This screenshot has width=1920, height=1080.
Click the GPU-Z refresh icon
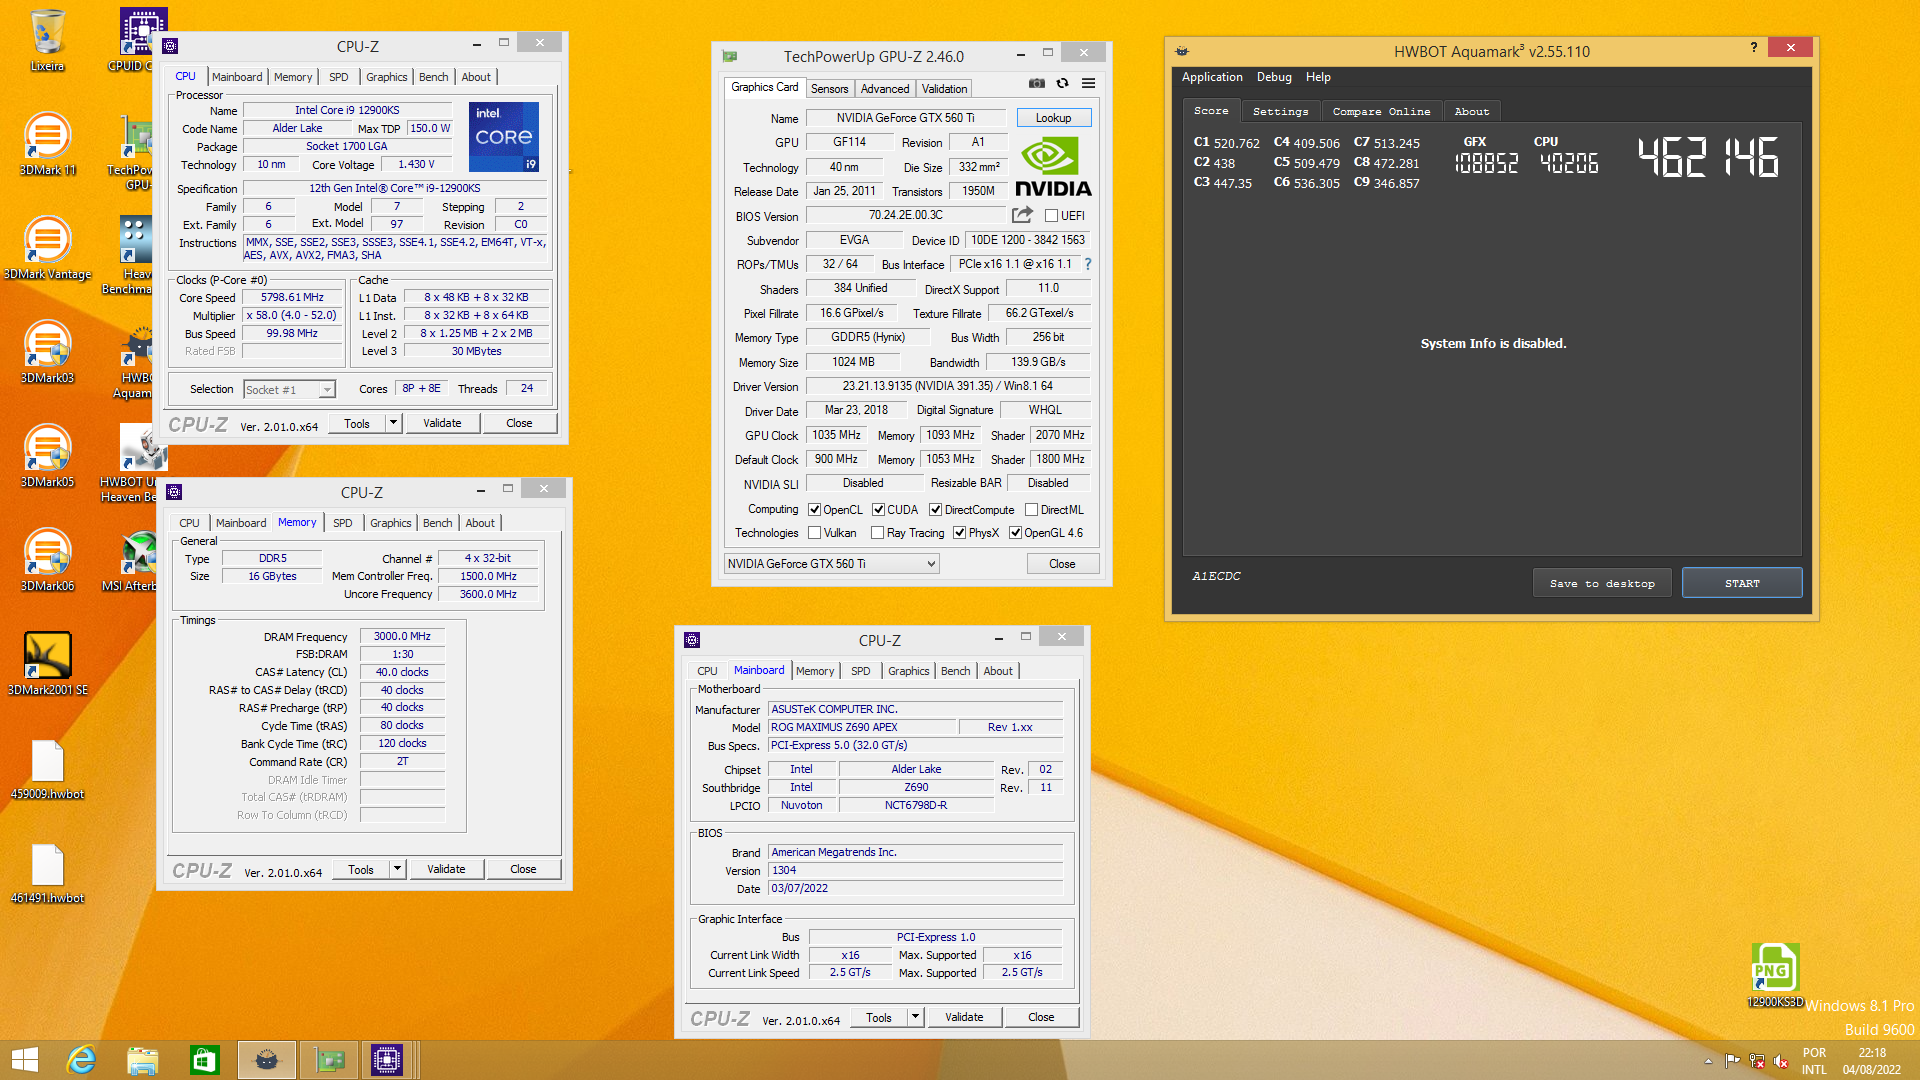click(1063, 83)
